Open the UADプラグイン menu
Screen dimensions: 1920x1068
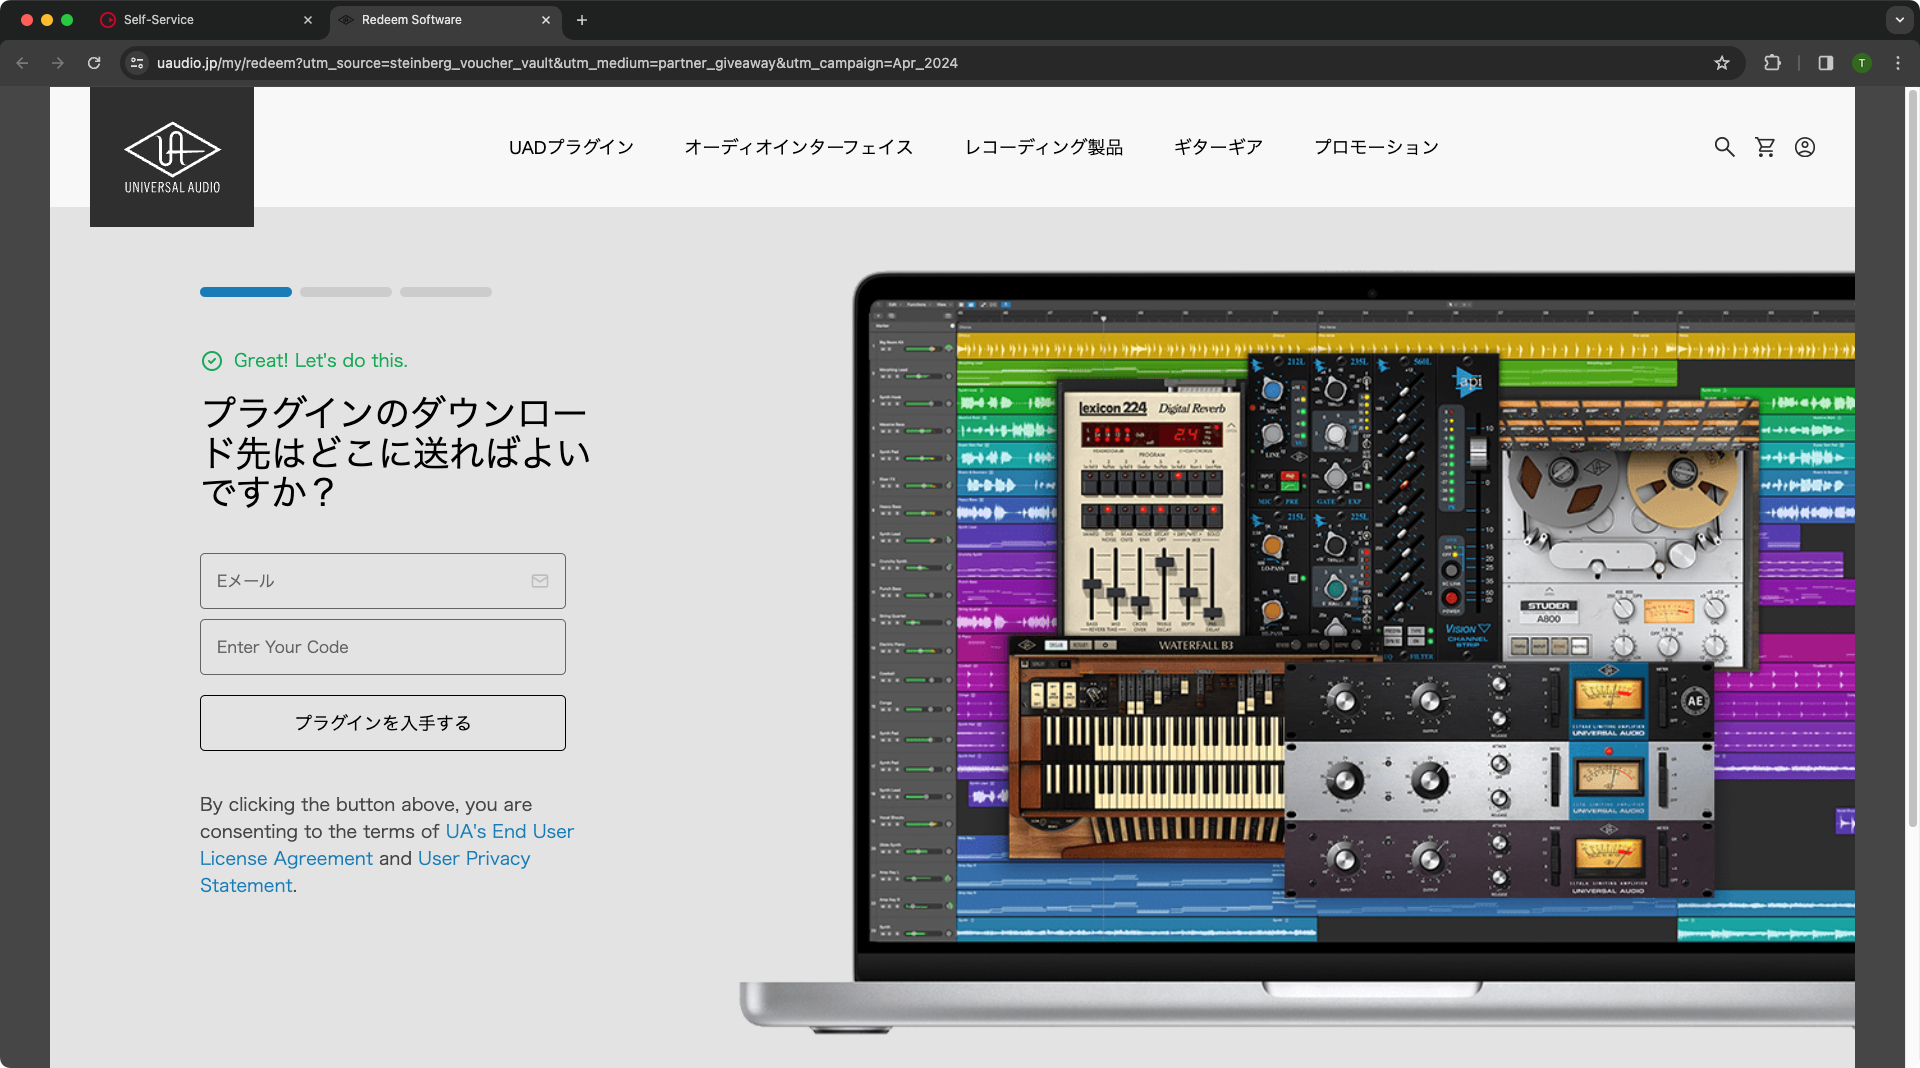pos(571,147)
